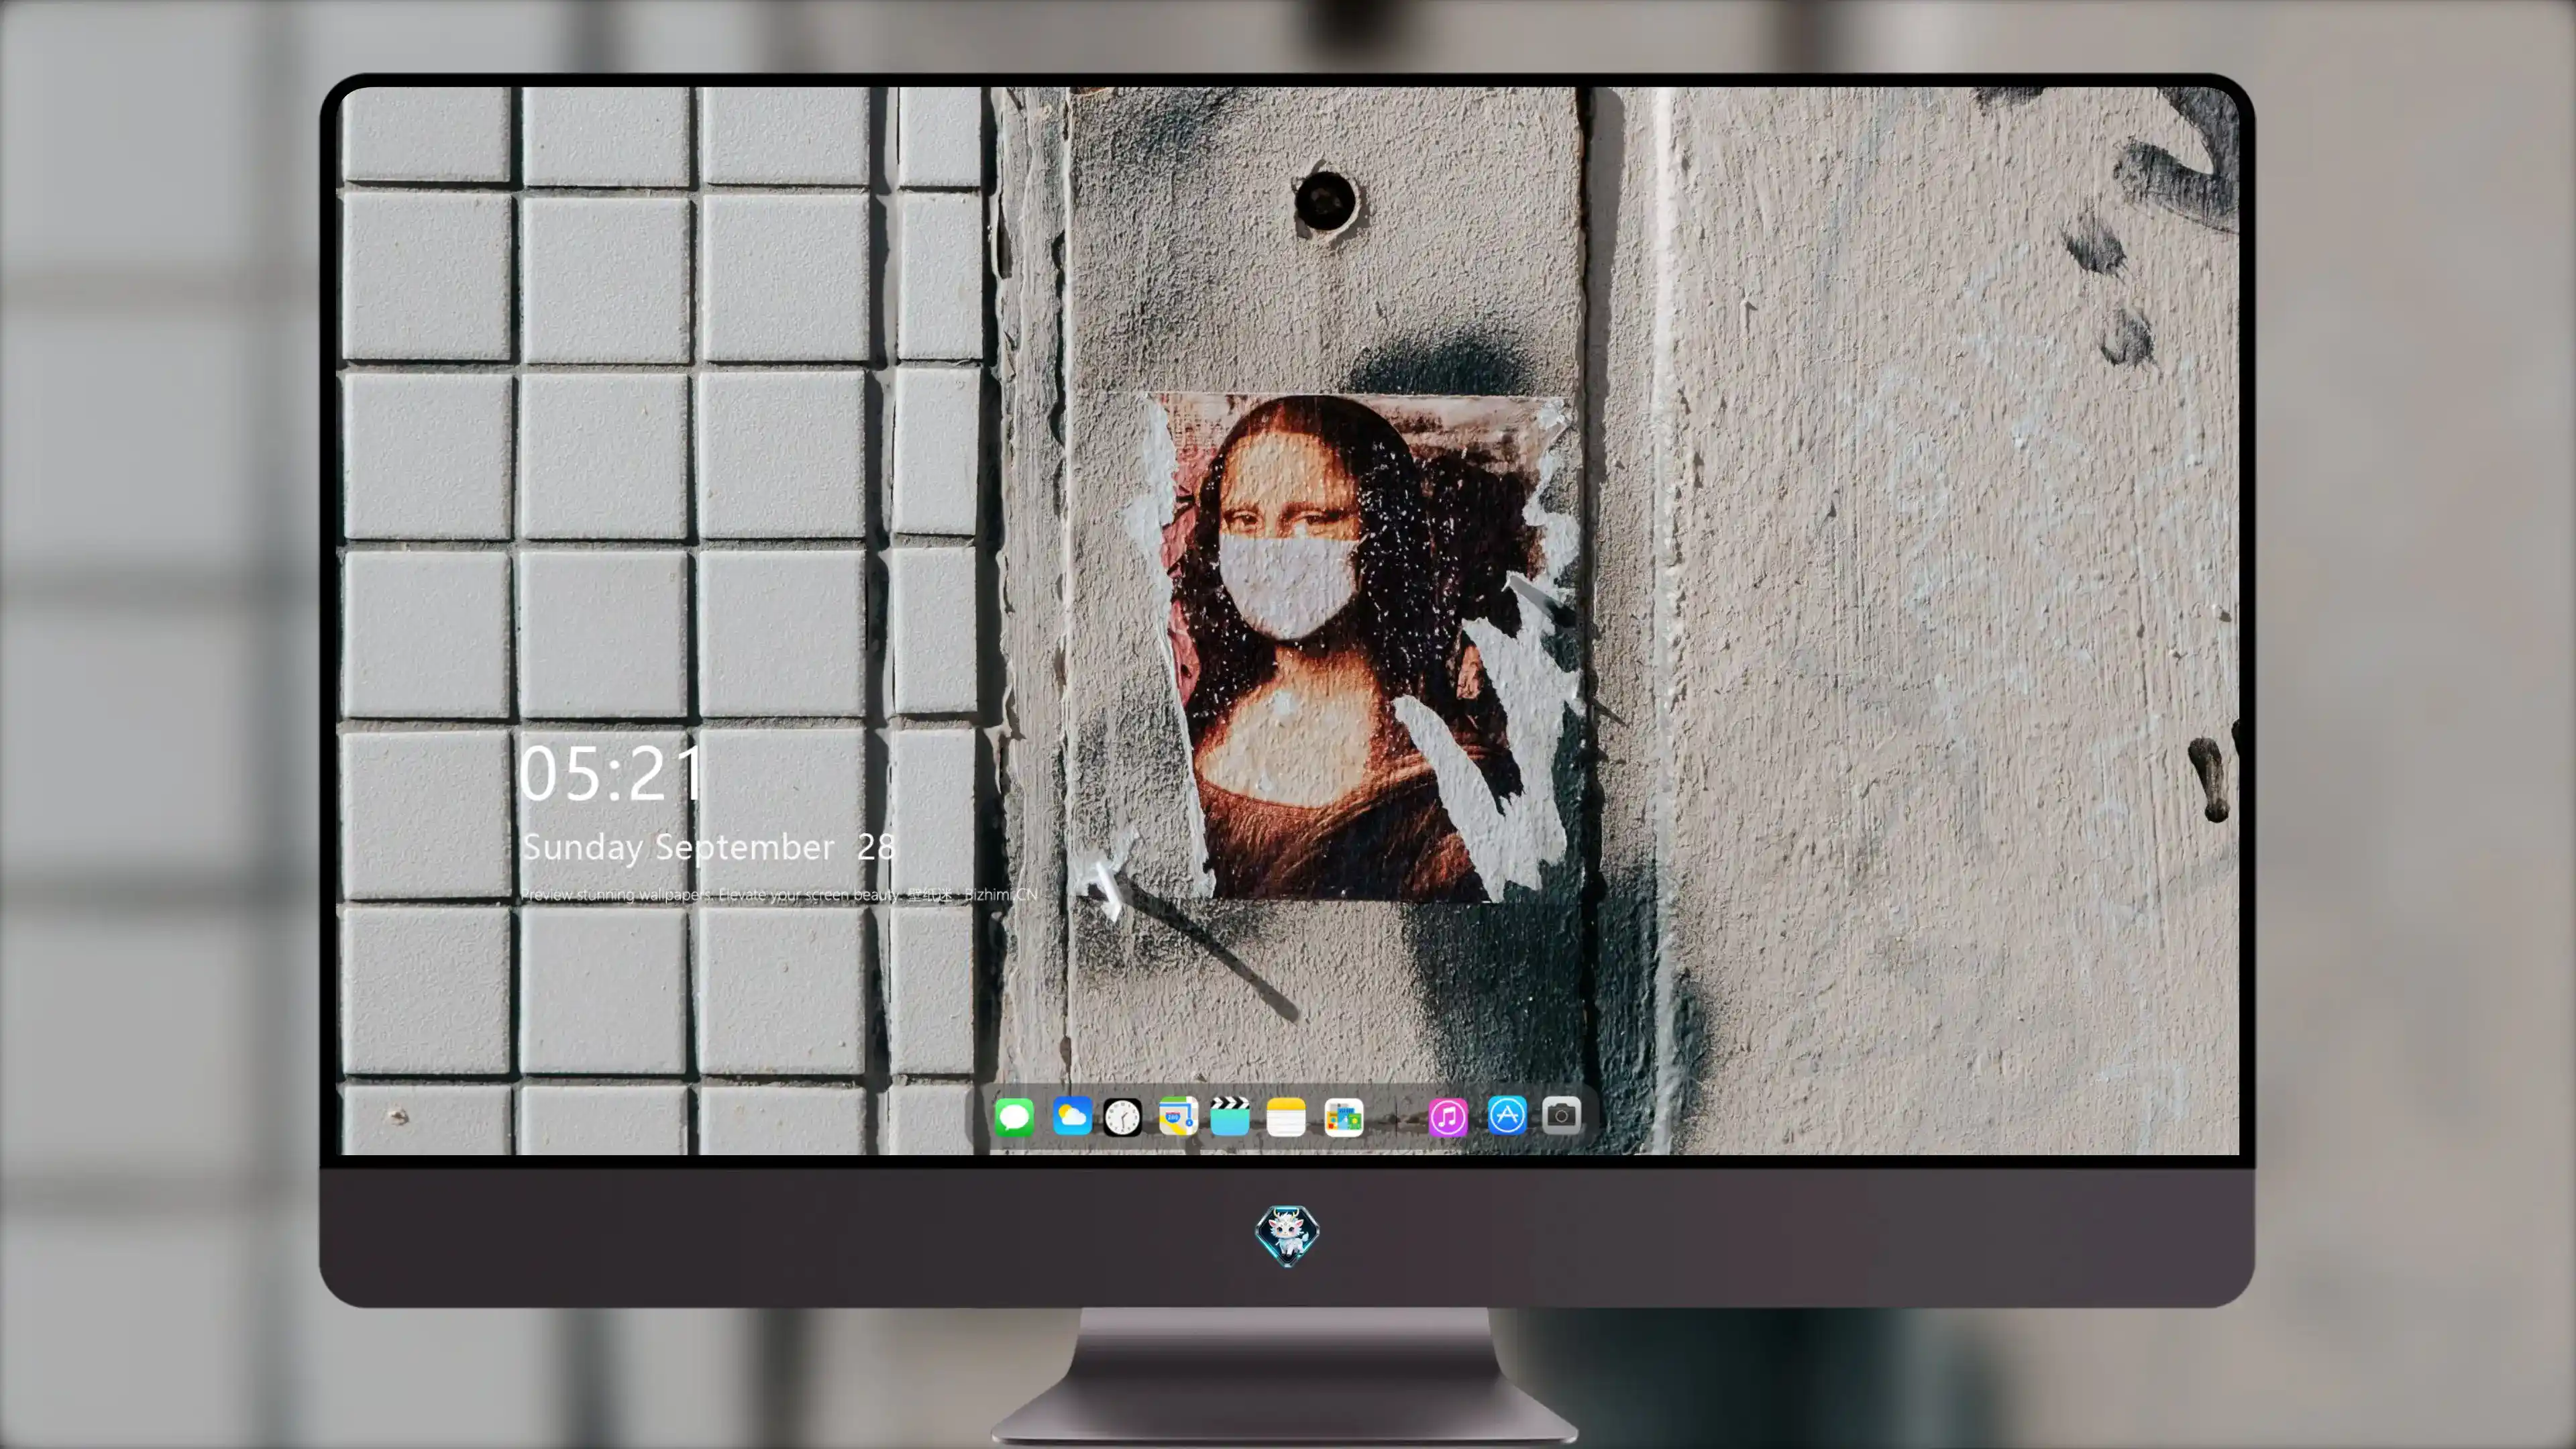Image resolution: width=2576 pixels, height=1449 pixels.
Task: Click the dragon mascot logo on the monitor chin
Action: pyautogui.click(x=1287, y=1236)
